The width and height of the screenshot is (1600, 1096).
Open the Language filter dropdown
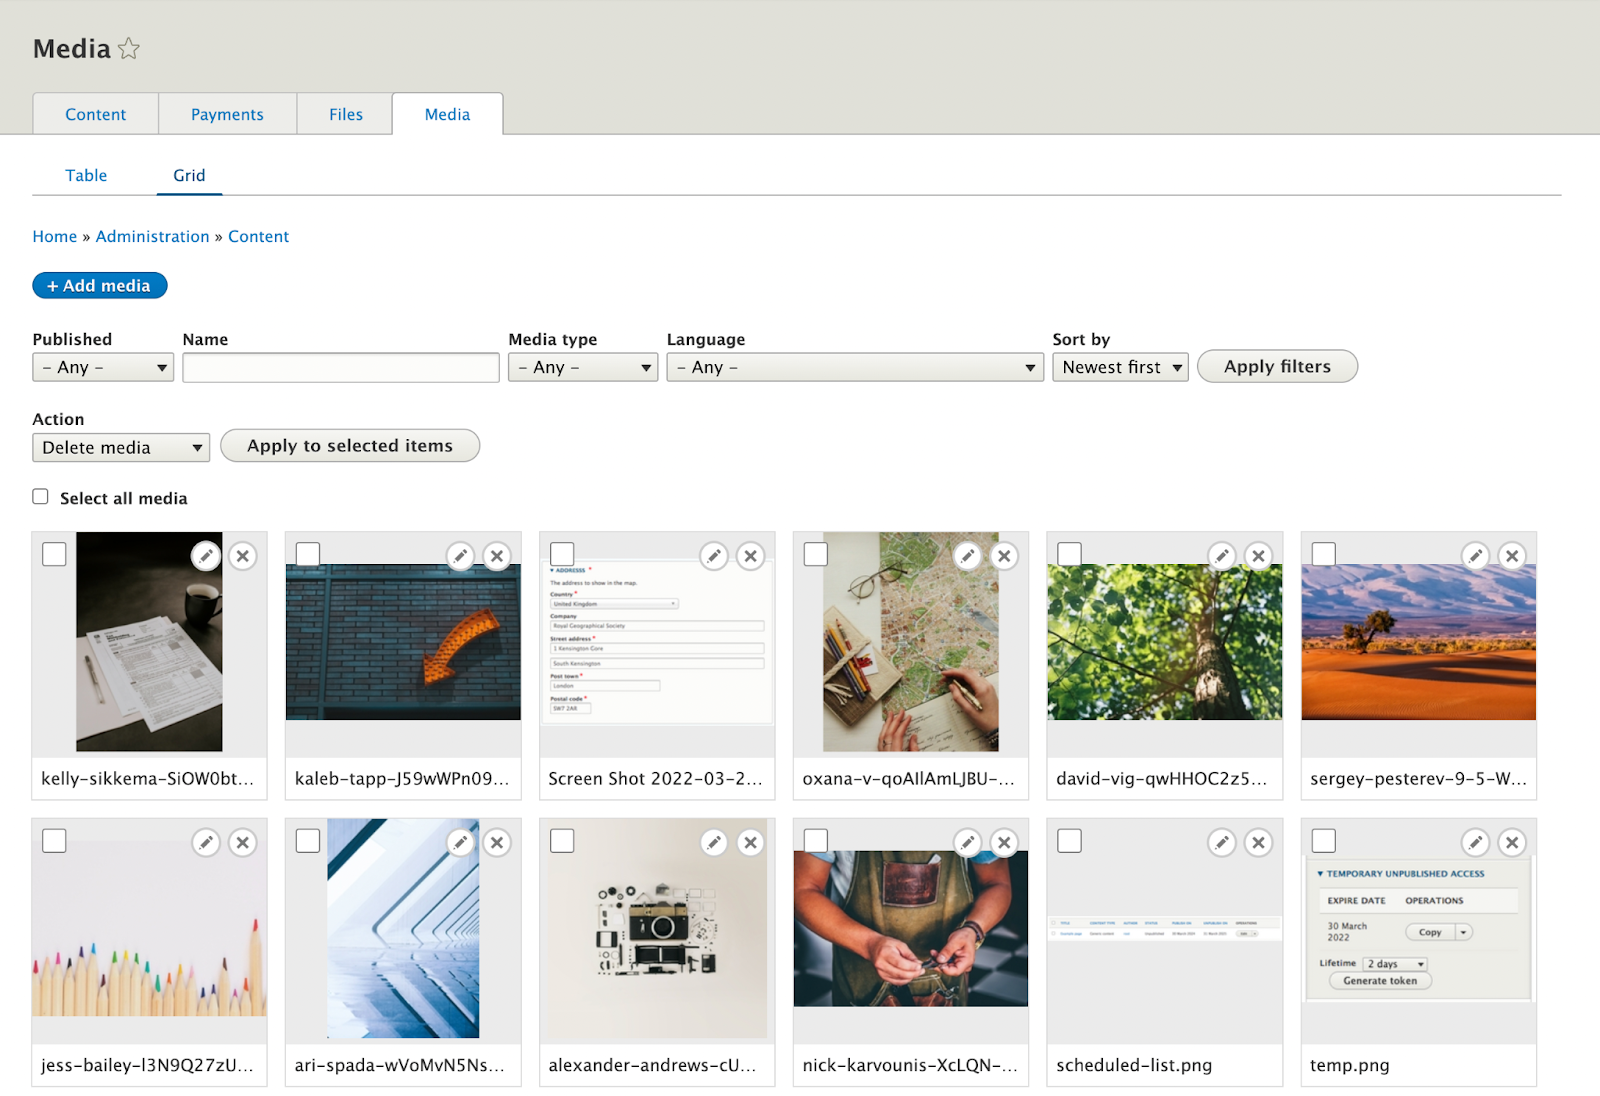point(855,367)
